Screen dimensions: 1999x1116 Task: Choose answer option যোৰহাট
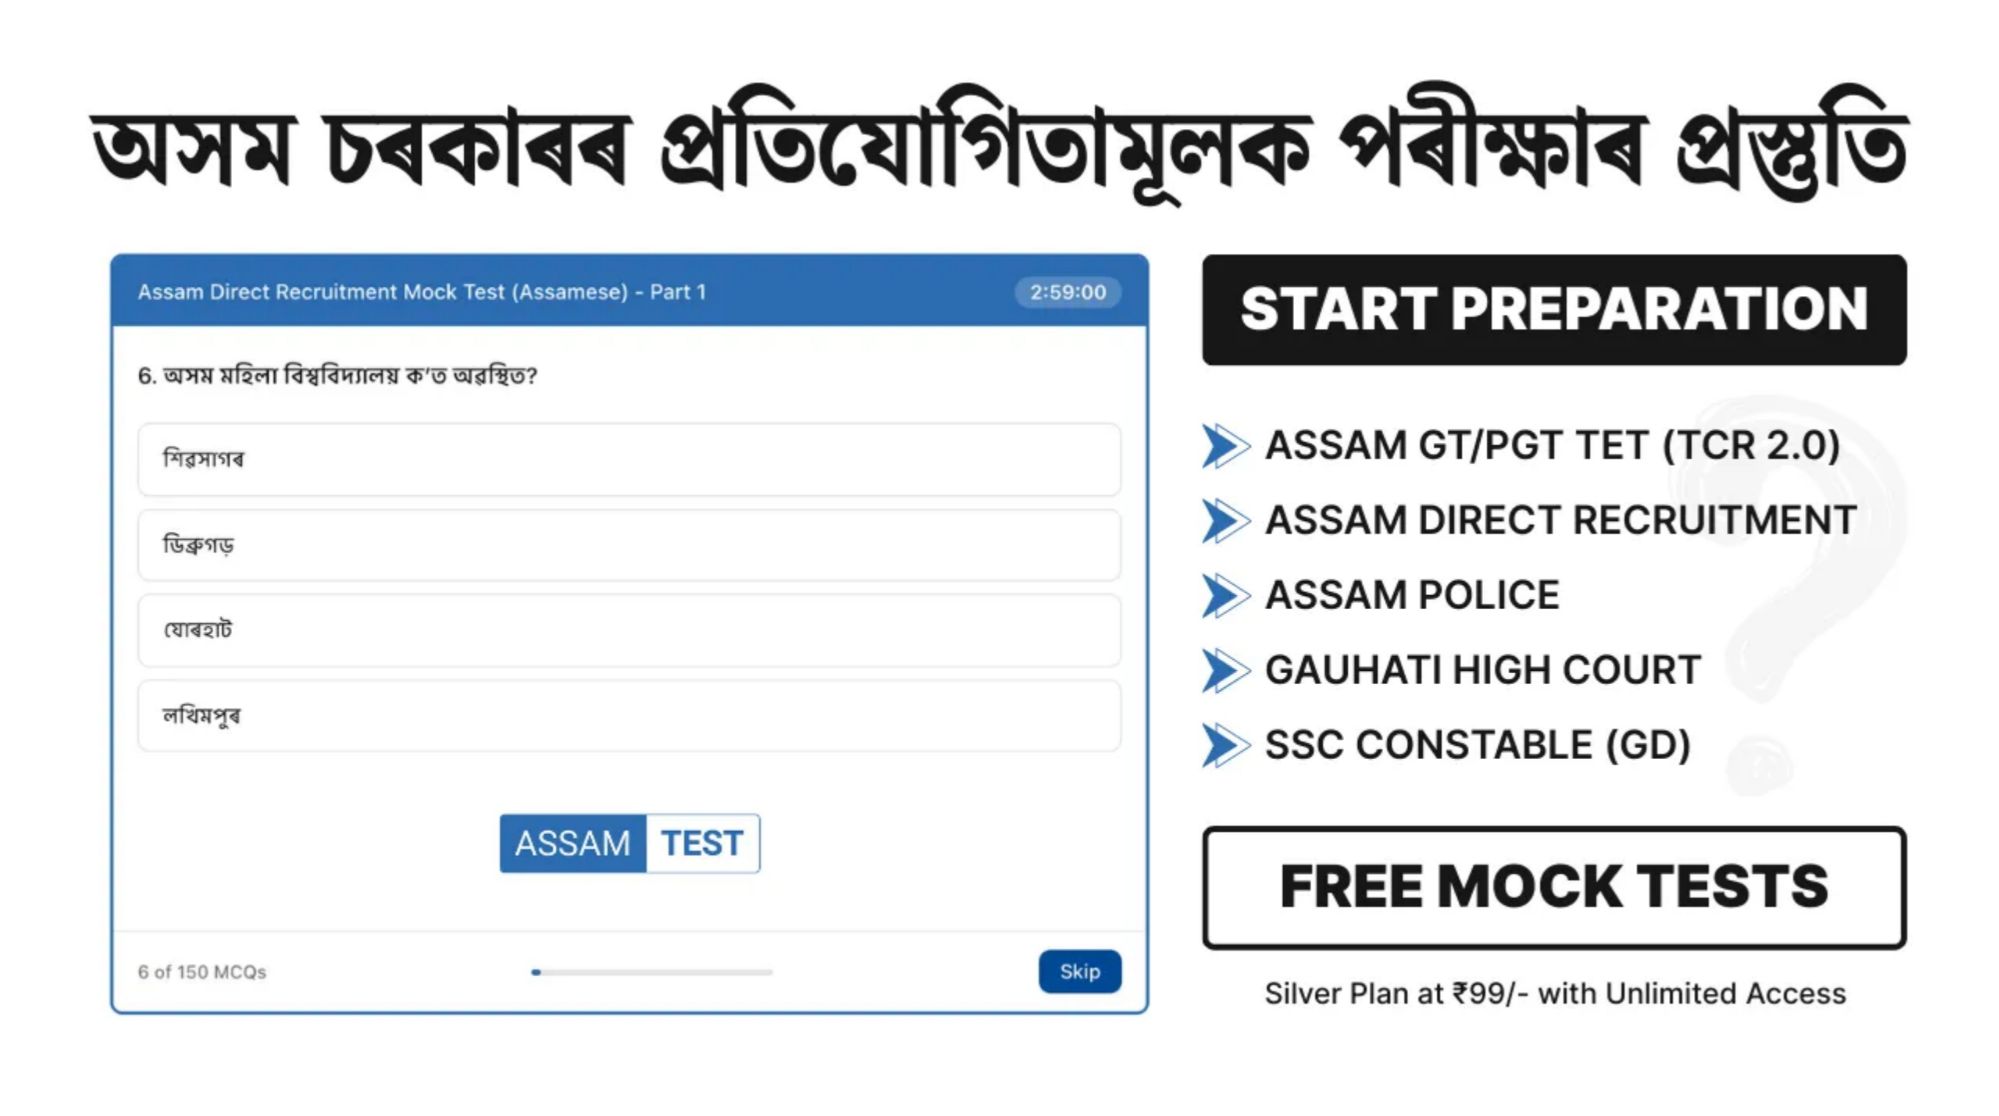point(629,630)
